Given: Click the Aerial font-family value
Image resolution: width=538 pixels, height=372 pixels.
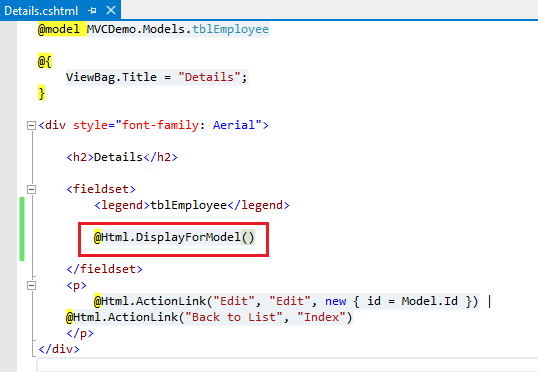Looking at the screenshot, I should [234, 125].
